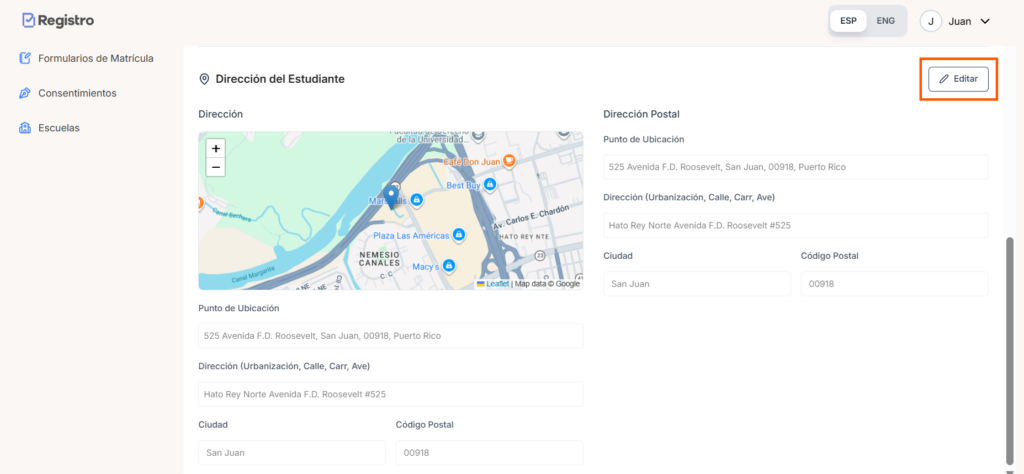Click the Registro logo icon

[28, 20]
